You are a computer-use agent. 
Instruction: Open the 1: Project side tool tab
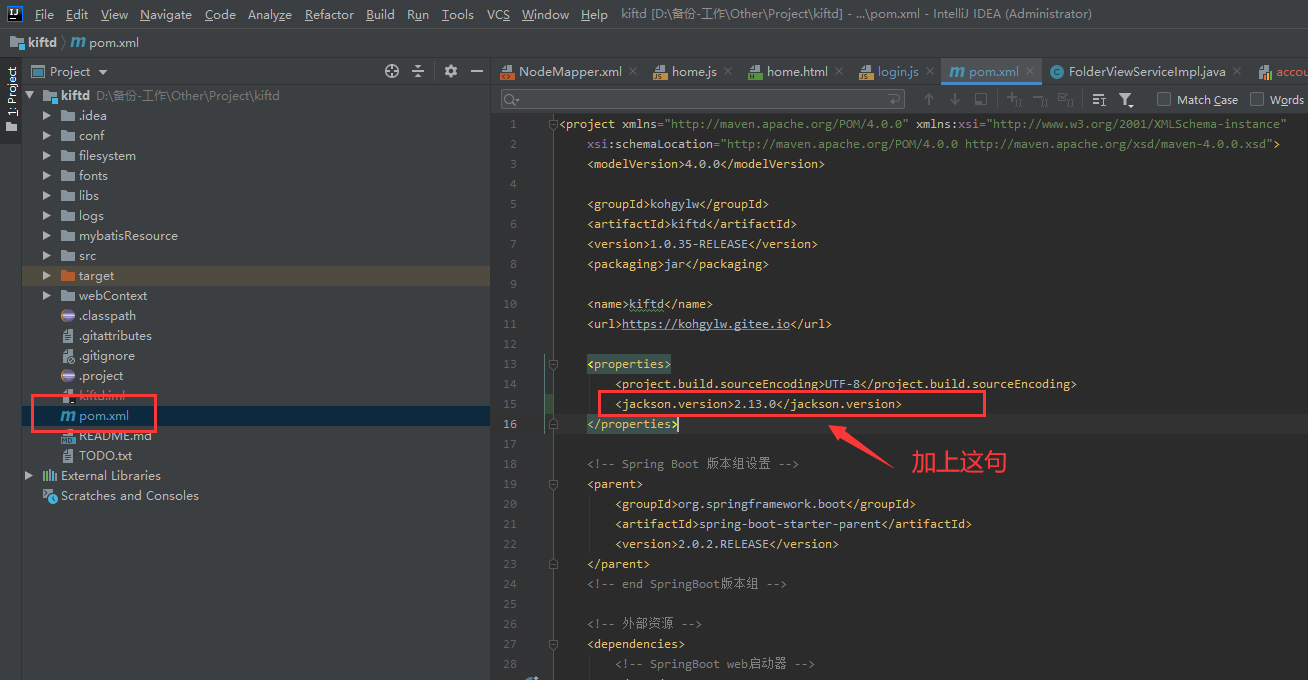point(11,98)
